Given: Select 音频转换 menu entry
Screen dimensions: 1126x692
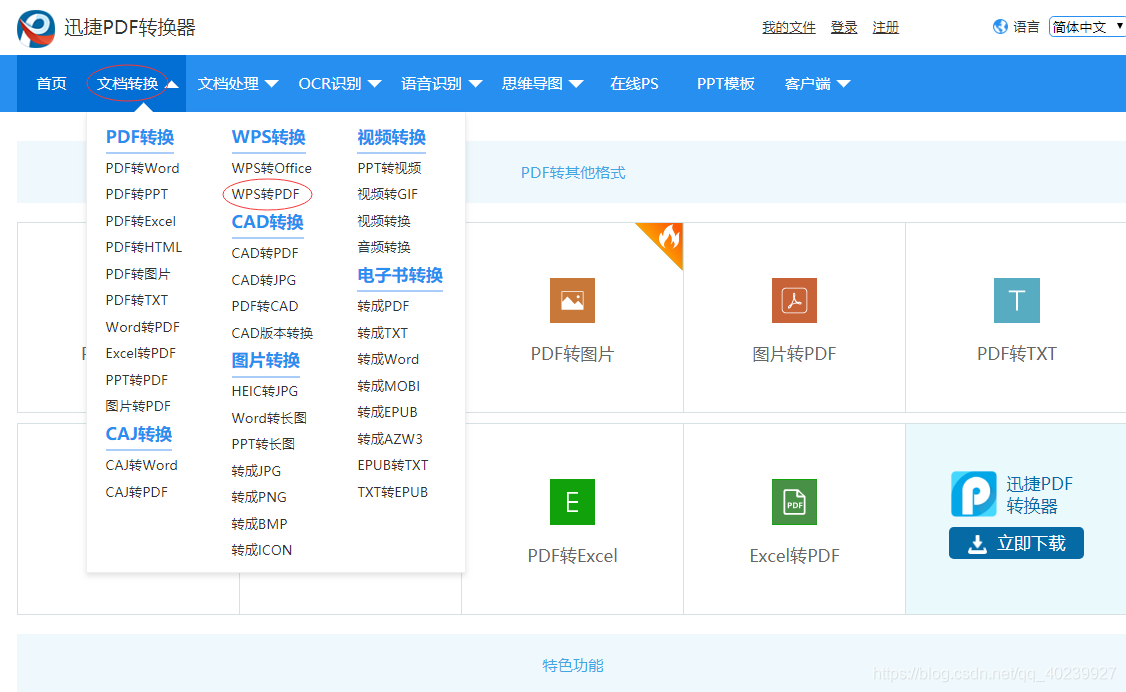Looking at the screenshot, I should pyautogui.click(x=384, y=248).
